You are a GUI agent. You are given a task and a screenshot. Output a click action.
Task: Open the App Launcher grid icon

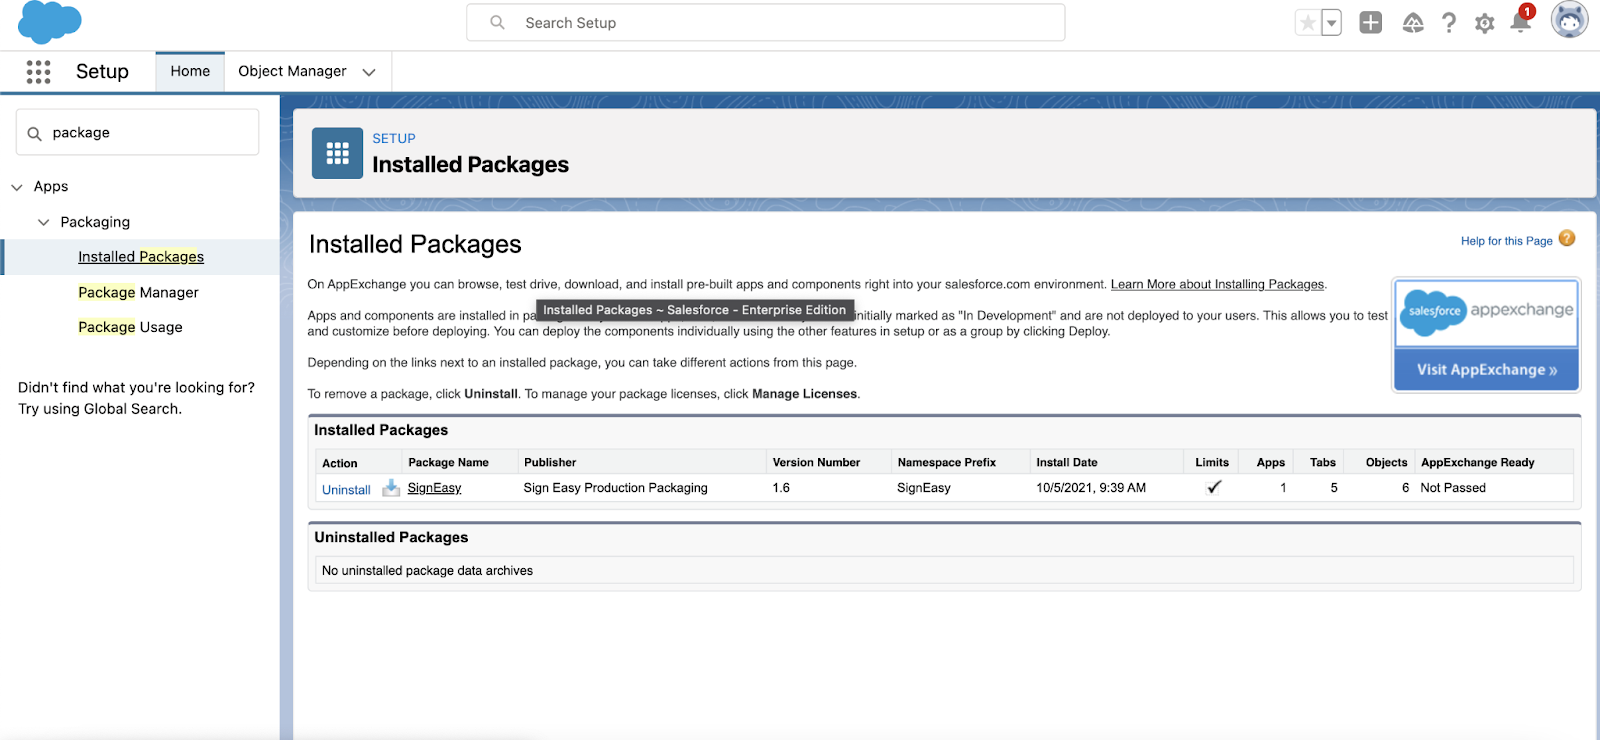38,71
